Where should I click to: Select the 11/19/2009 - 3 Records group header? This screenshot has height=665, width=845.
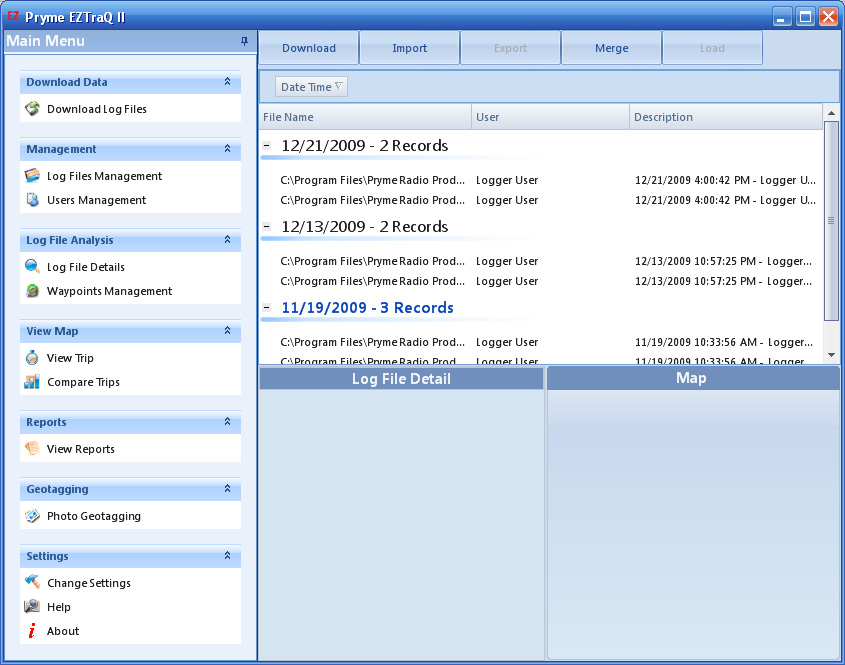click(x=367, y=307)
